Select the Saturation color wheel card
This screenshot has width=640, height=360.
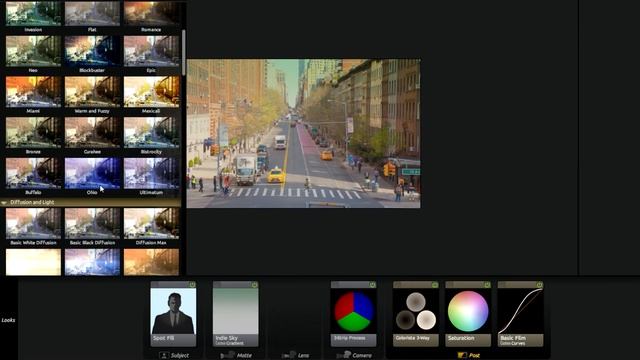(x=468, y=314)
